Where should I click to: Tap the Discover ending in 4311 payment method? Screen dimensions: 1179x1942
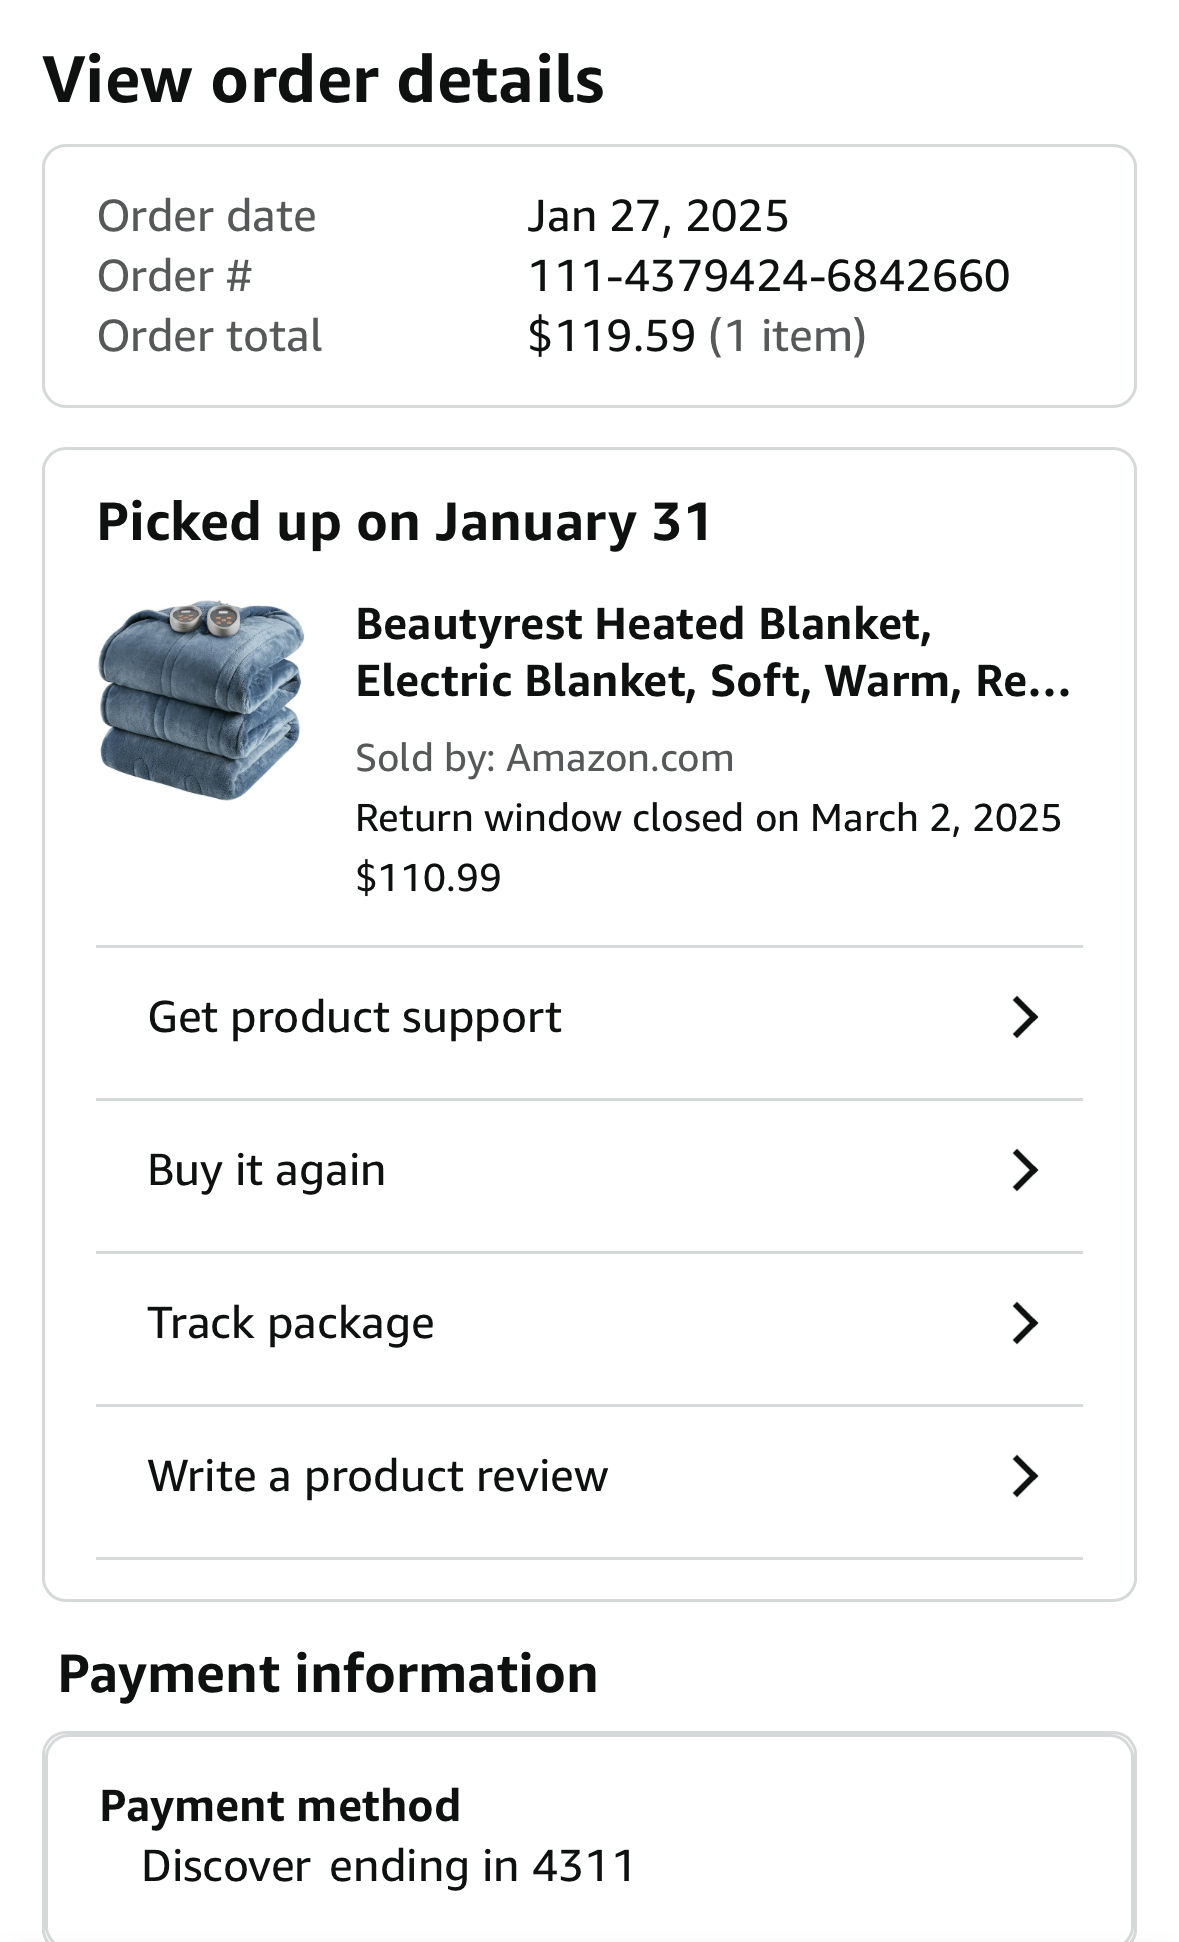[389, 1866]
